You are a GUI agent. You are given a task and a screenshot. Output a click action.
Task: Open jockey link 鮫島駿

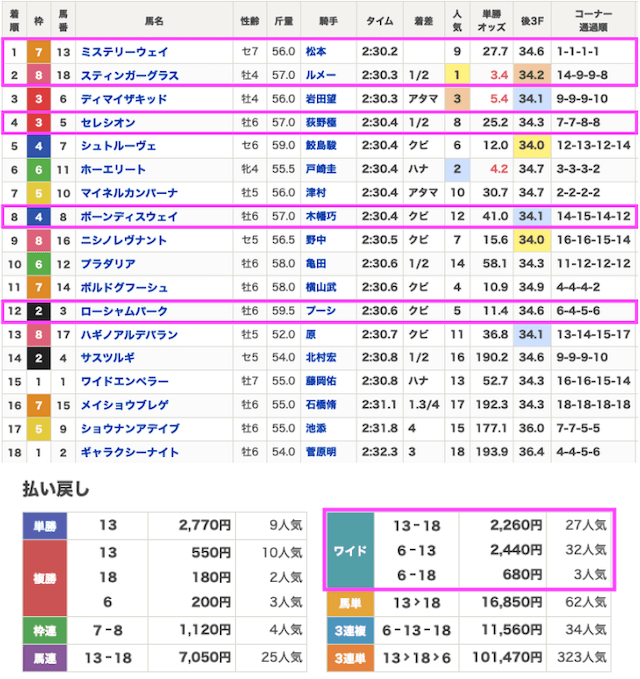coord(321,146)
